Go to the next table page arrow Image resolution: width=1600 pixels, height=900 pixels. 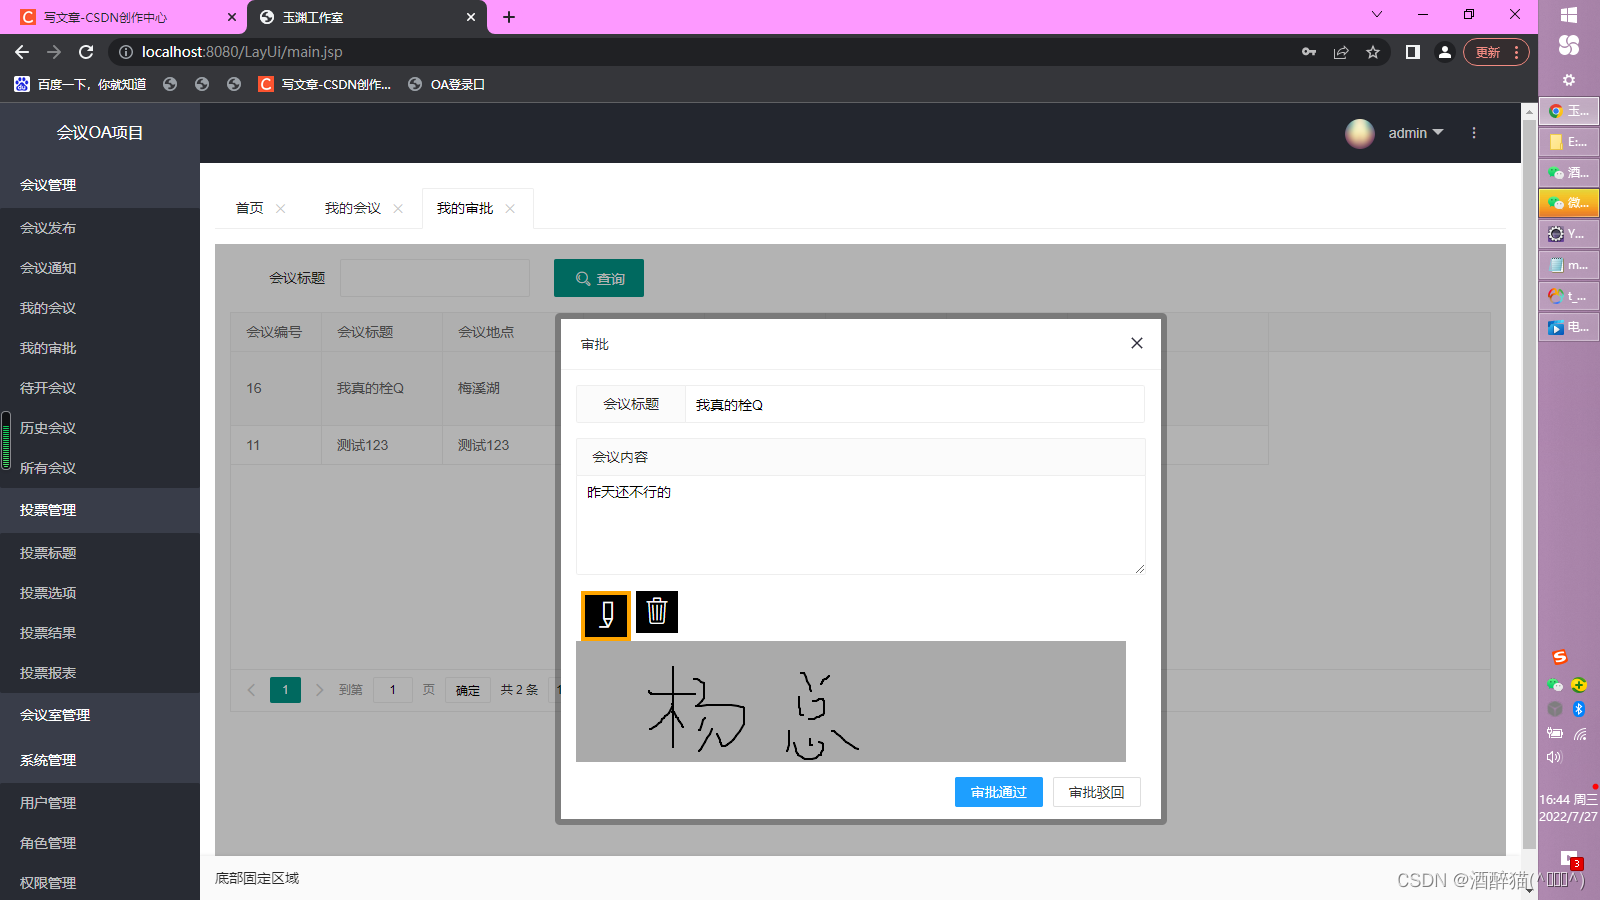(319, 690)
